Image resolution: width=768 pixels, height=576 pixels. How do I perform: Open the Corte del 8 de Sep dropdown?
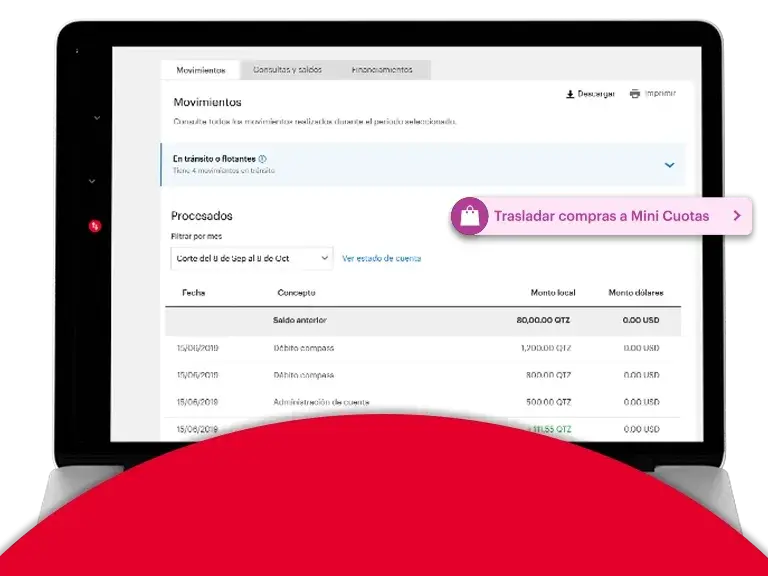coord(252,258)
